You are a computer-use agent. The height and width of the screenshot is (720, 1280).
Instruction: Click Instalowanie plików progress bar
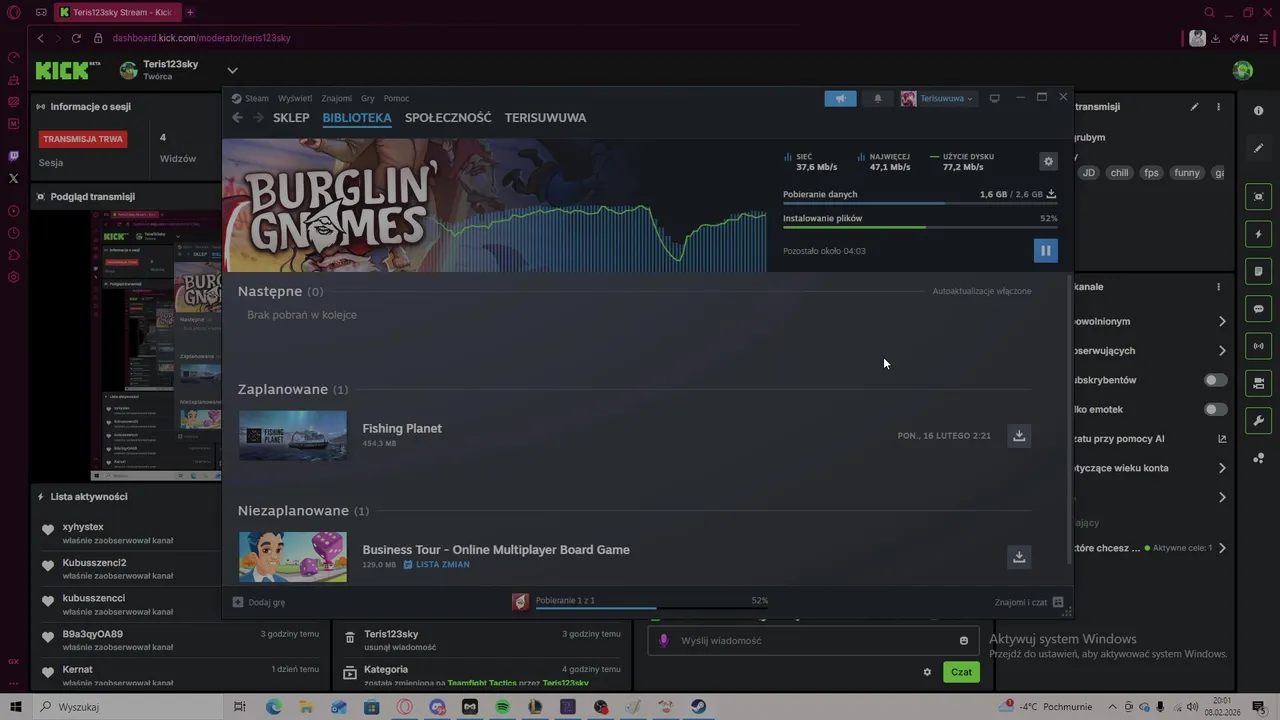point(920,227)
